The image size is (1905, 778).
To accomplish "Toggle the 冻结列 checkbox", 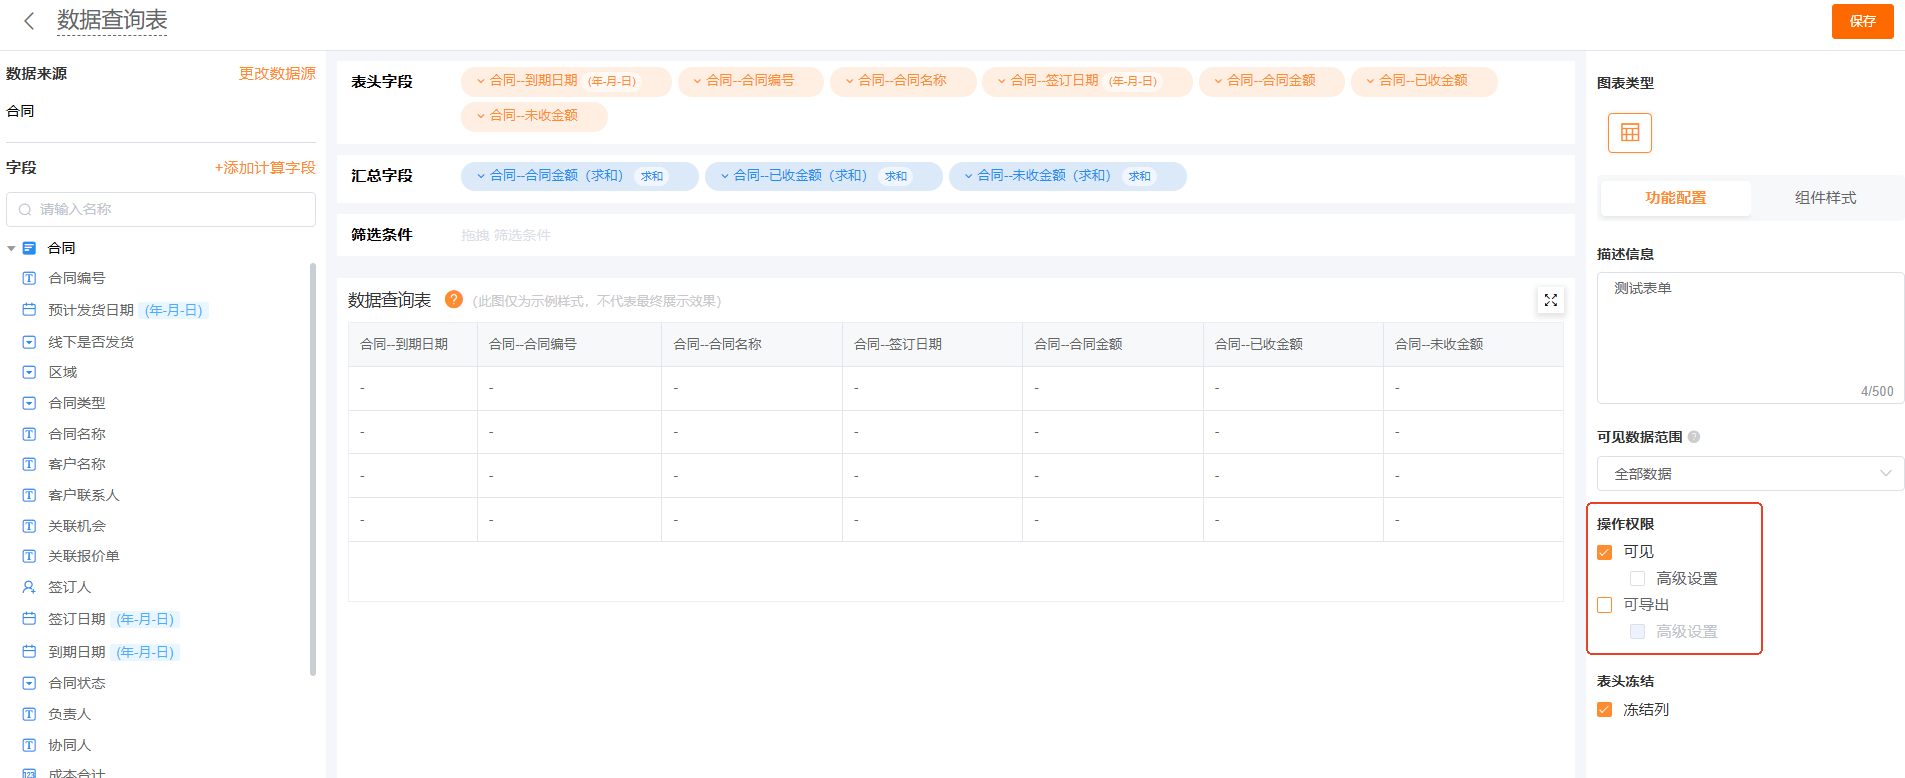I will [x=1605, y=710].
